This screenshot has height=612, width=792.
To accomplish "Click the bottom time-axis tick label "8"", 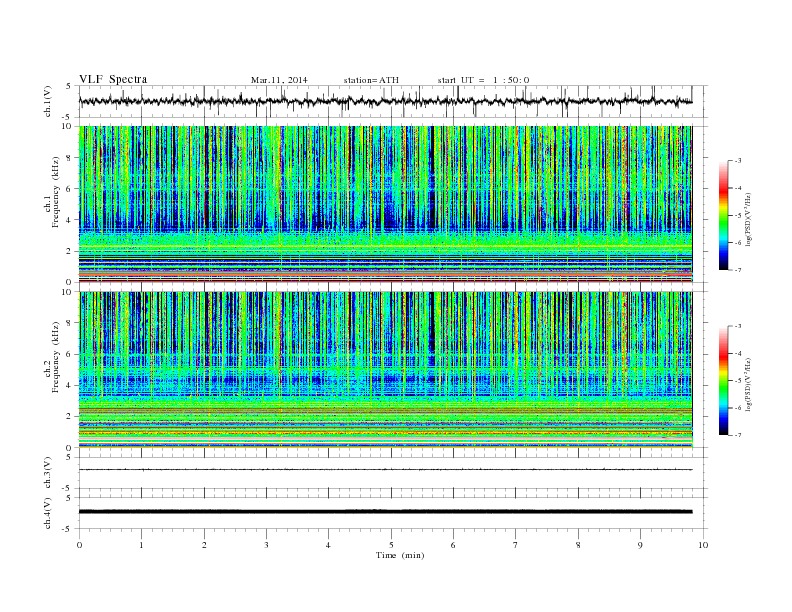I will tap(578, 545).
